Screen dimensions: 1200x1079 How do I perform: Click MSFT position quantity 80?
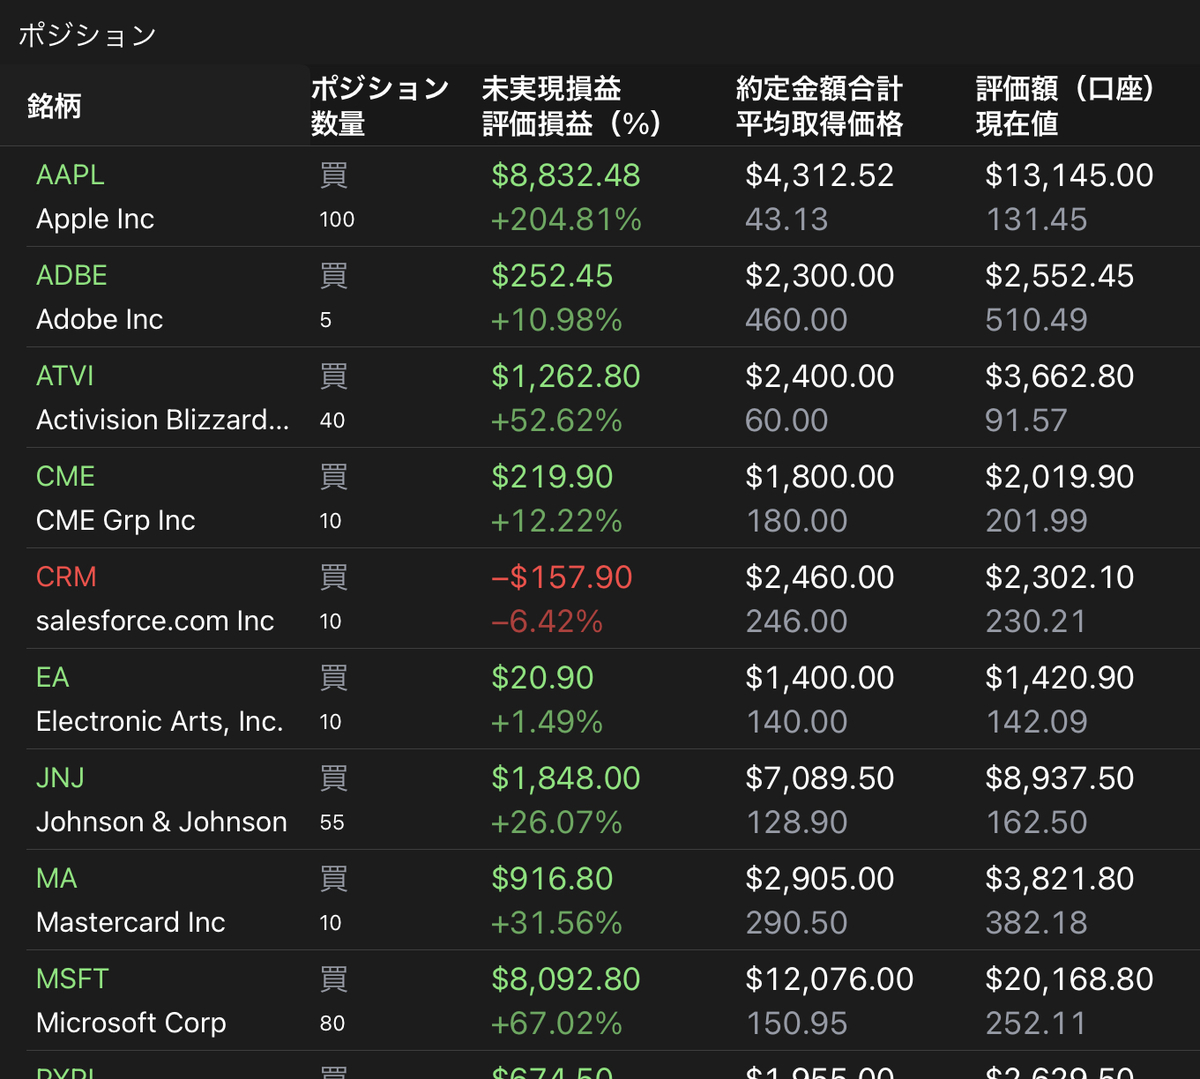[332, 1023]
